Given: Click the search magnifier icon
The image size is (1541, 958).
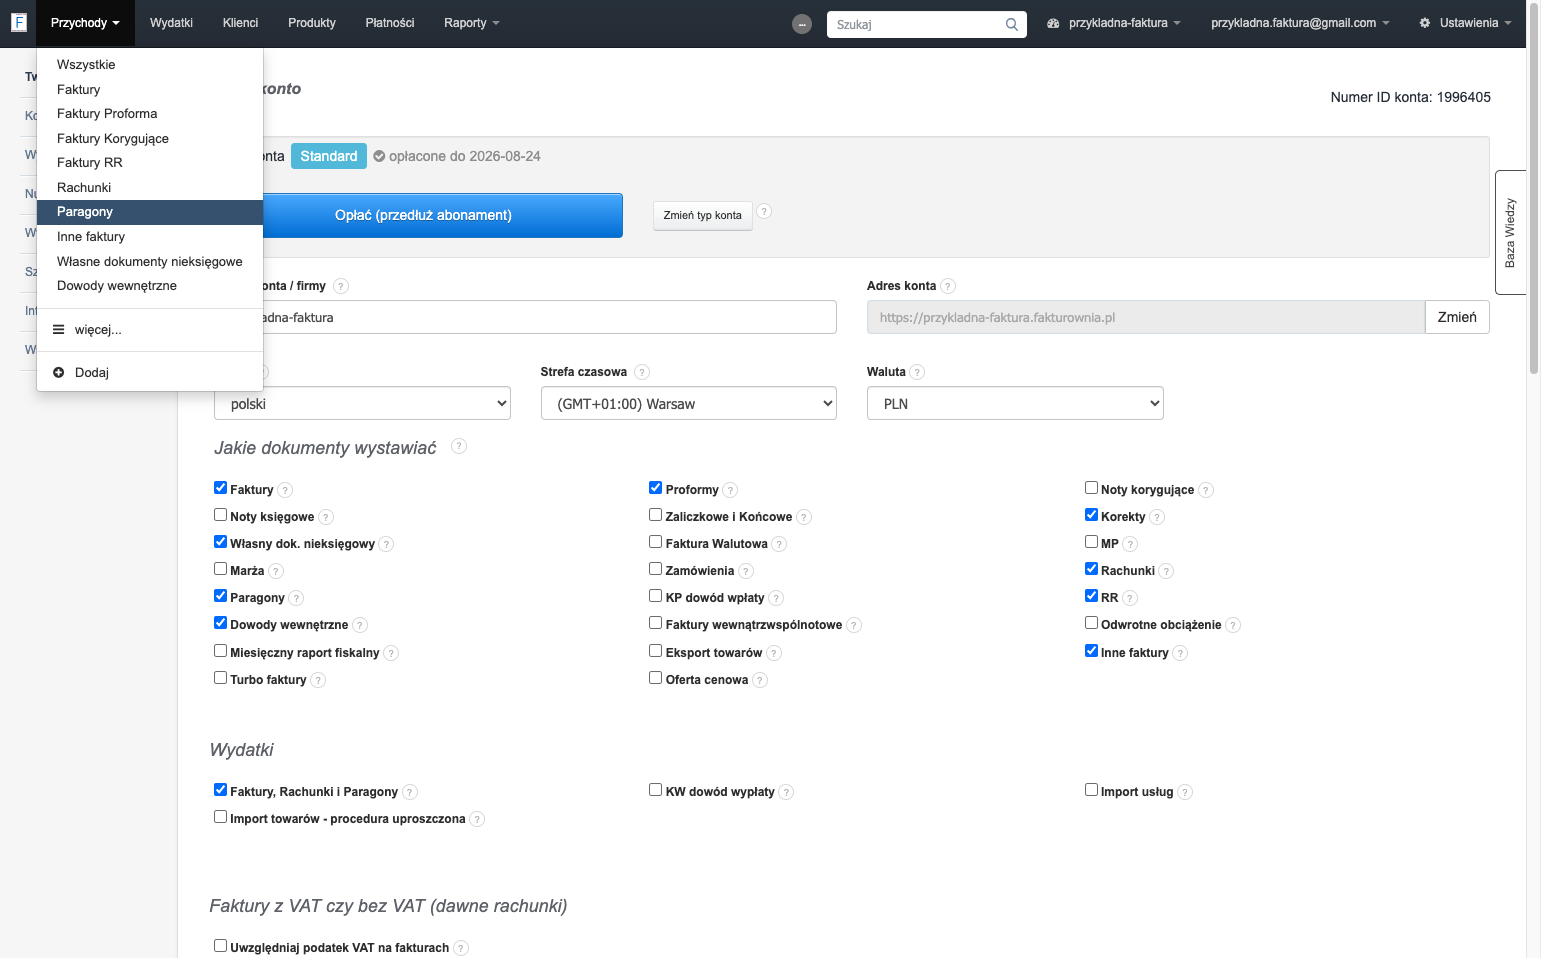Looking at the screenshot, I should tap(1012, 24).
